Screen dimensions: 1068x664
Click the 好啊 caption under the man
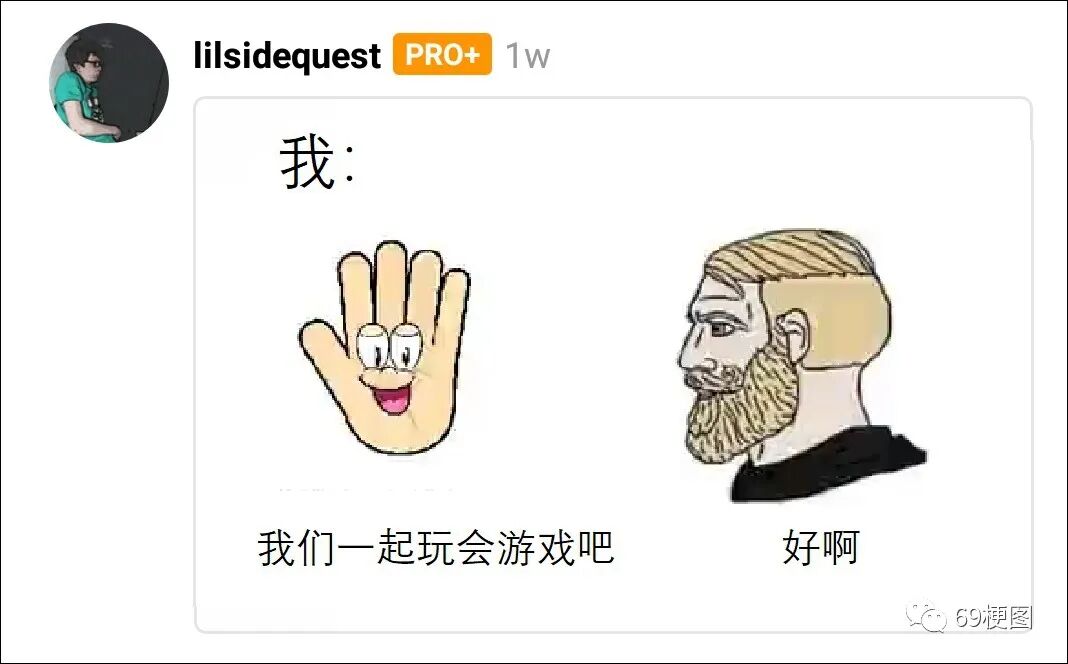pyautogui.click(x=821, y=547)
